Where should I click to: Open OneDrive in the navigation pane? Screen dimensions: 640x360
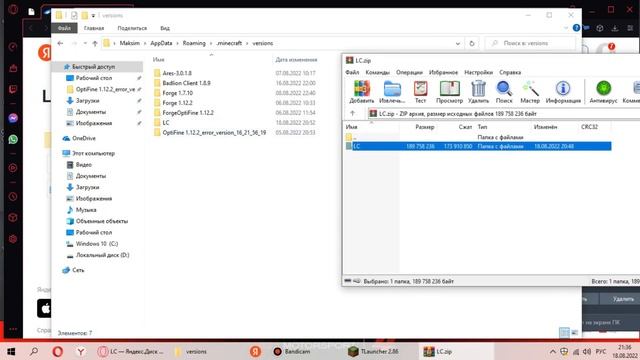point(84,138)
